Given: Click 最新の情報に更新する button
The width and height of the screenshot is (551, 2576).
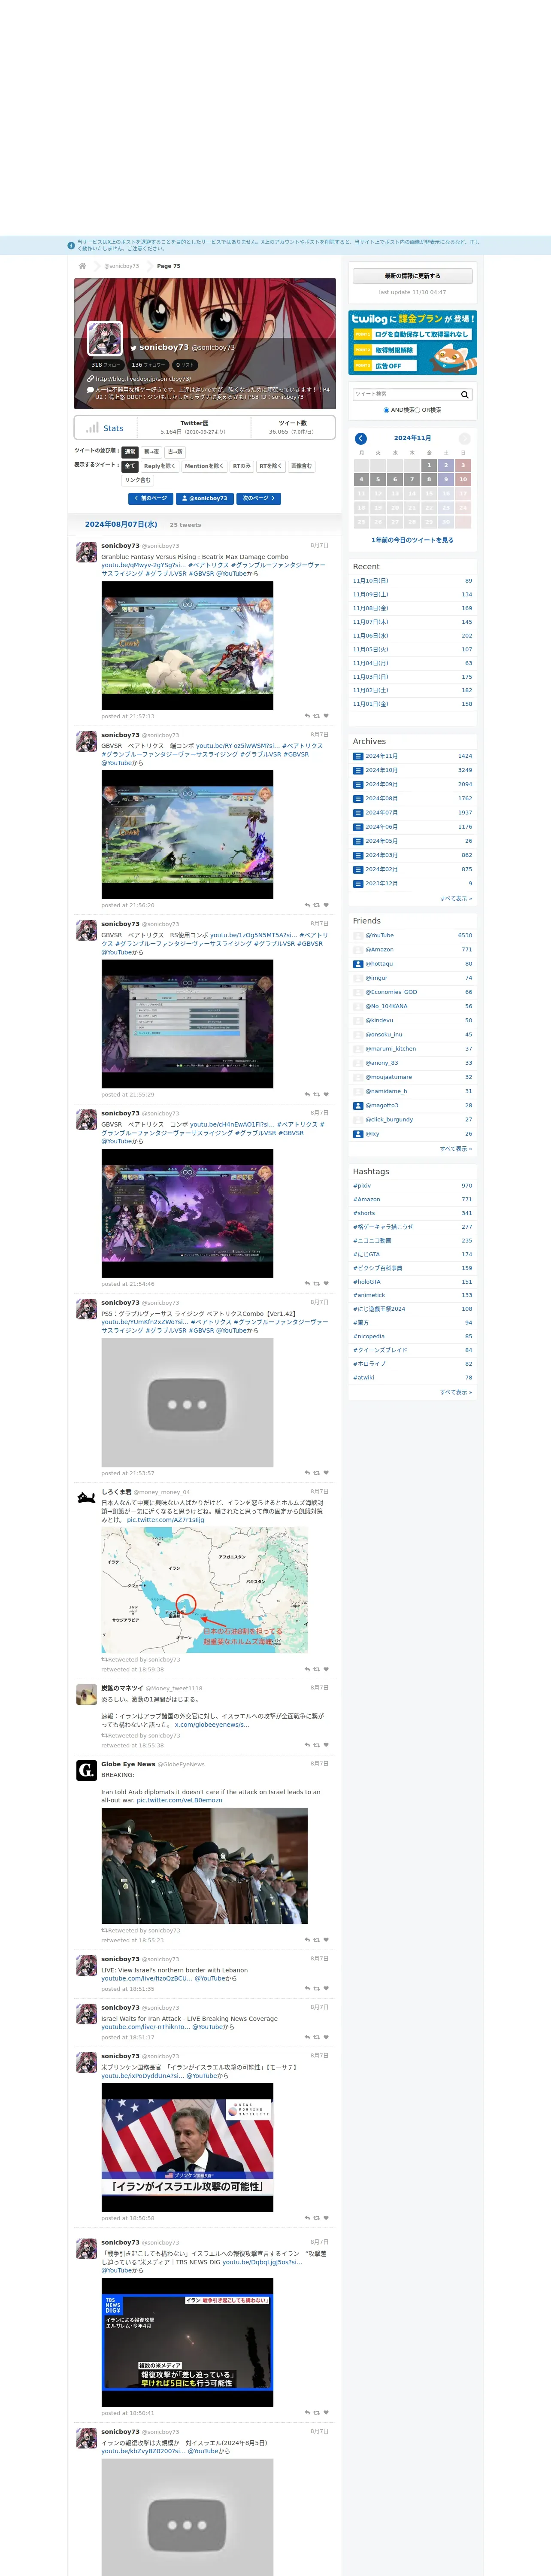Looking at the screenshot, I should point(413,276).
